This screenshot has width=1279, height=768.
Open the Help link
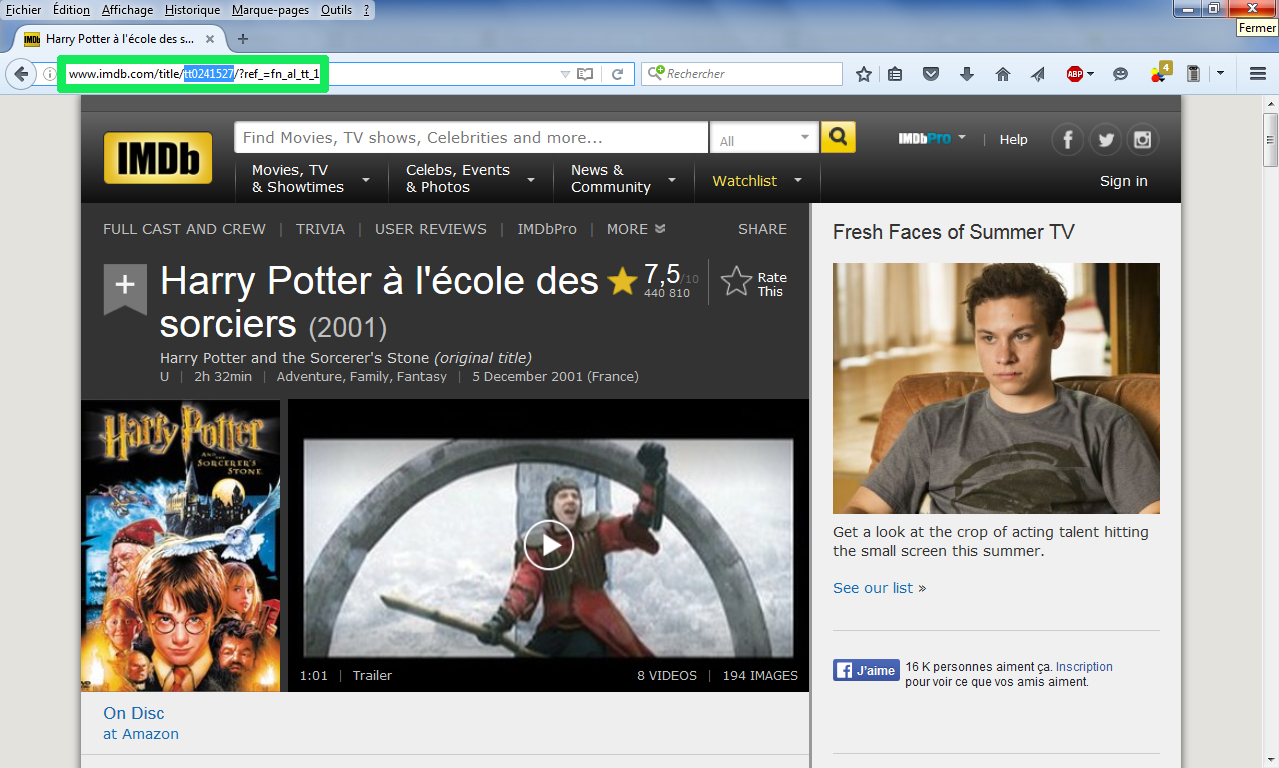pos(1013,139)
